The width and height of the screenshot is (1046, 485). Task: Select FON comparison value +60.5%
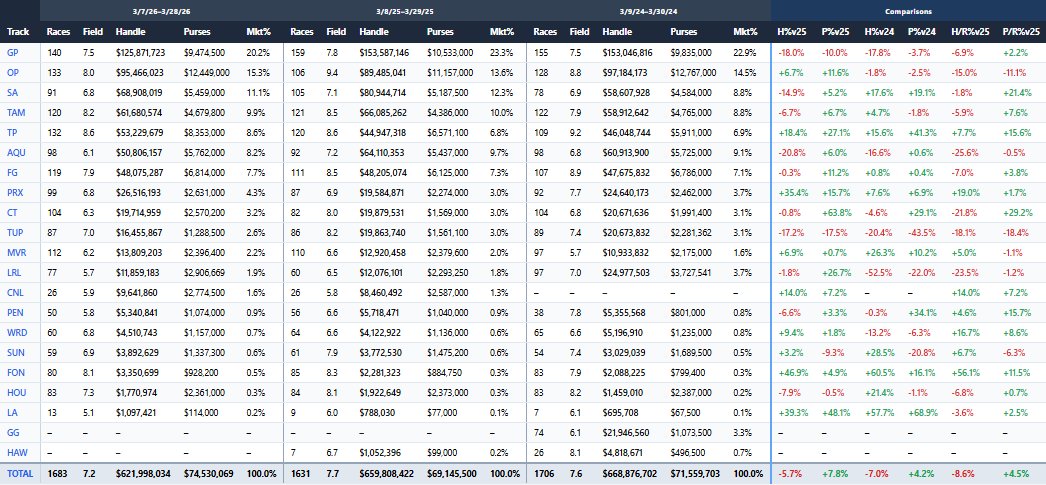click(x=879, y=373)
